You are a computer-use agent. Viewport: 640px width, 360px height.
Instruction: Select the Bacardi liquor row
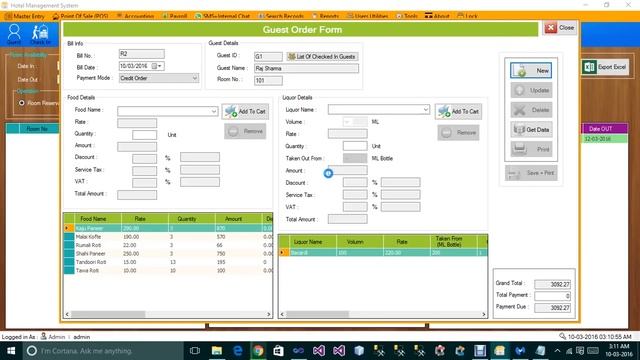pos(383,253)
